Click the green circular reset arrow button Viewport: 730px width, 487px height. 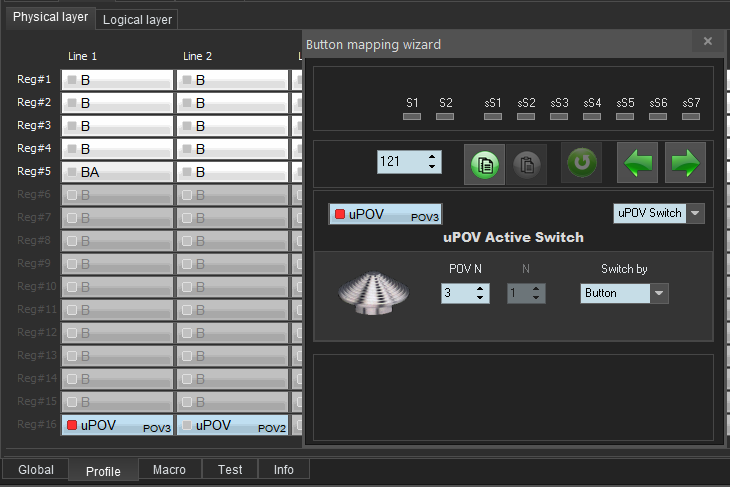pyautogui.click(x=581, y=162)
